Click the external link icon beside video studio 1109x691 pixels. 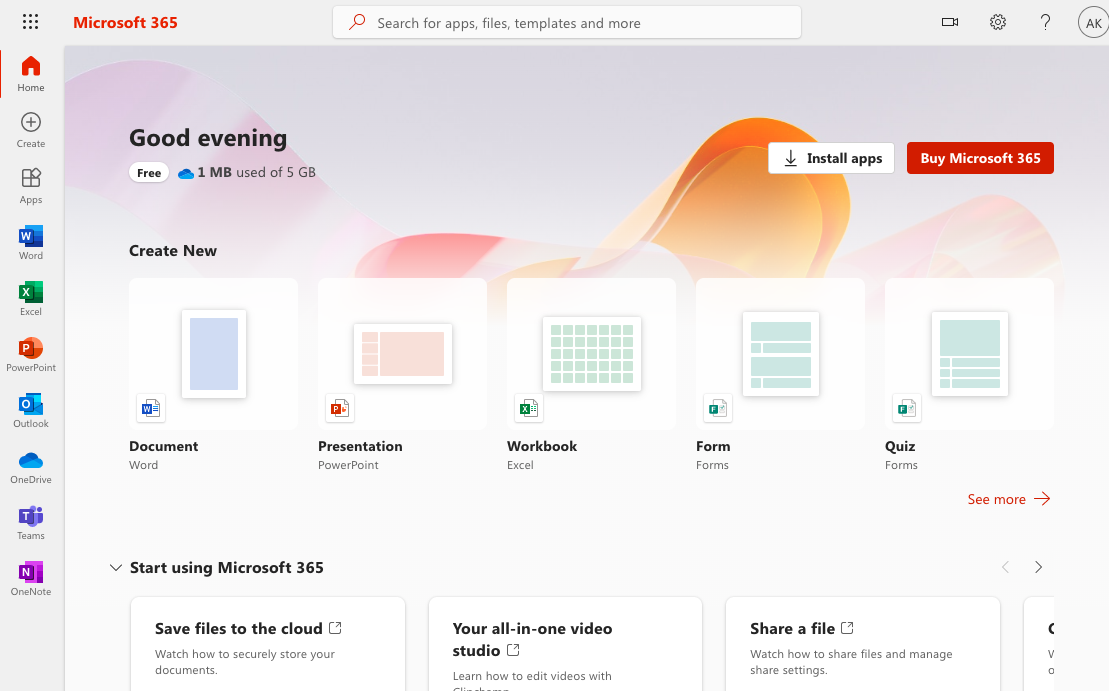pyautogui.click(x=513, y=649)
